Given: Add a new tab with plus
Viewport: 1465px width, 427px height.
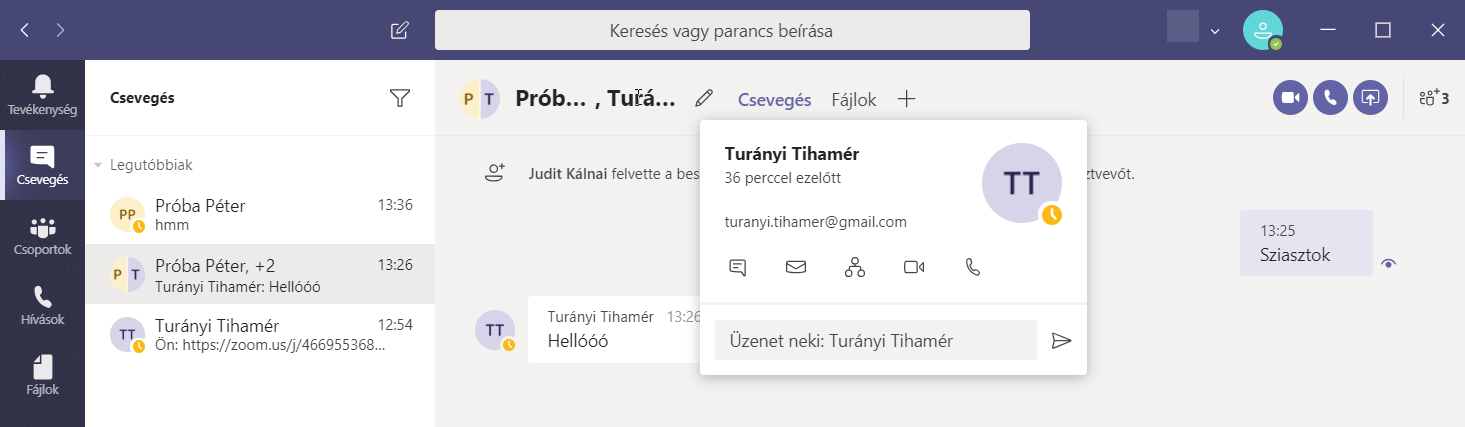Looking at the screenshot, I should [906, 99].
